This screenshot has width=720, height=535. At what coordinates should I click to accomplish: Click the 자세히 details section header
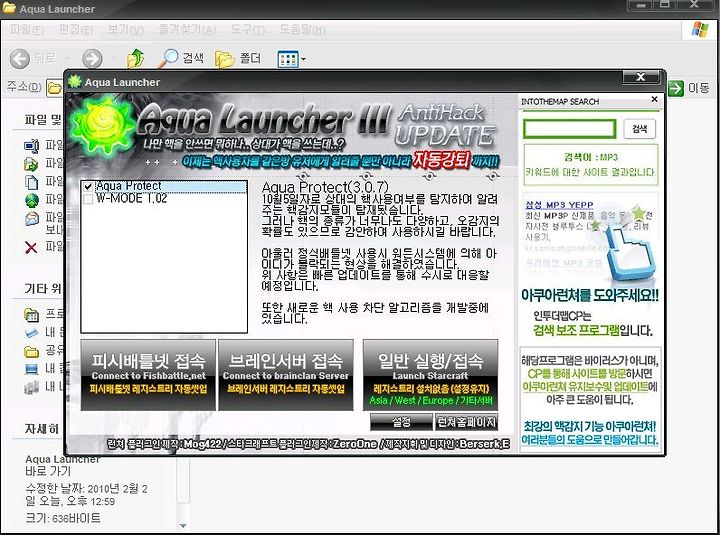[41, 429]
